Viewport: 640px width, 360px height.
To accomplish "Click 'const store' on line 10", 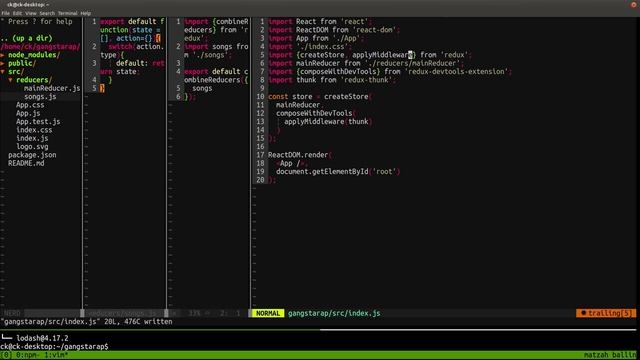I will (x=290, y=97).
